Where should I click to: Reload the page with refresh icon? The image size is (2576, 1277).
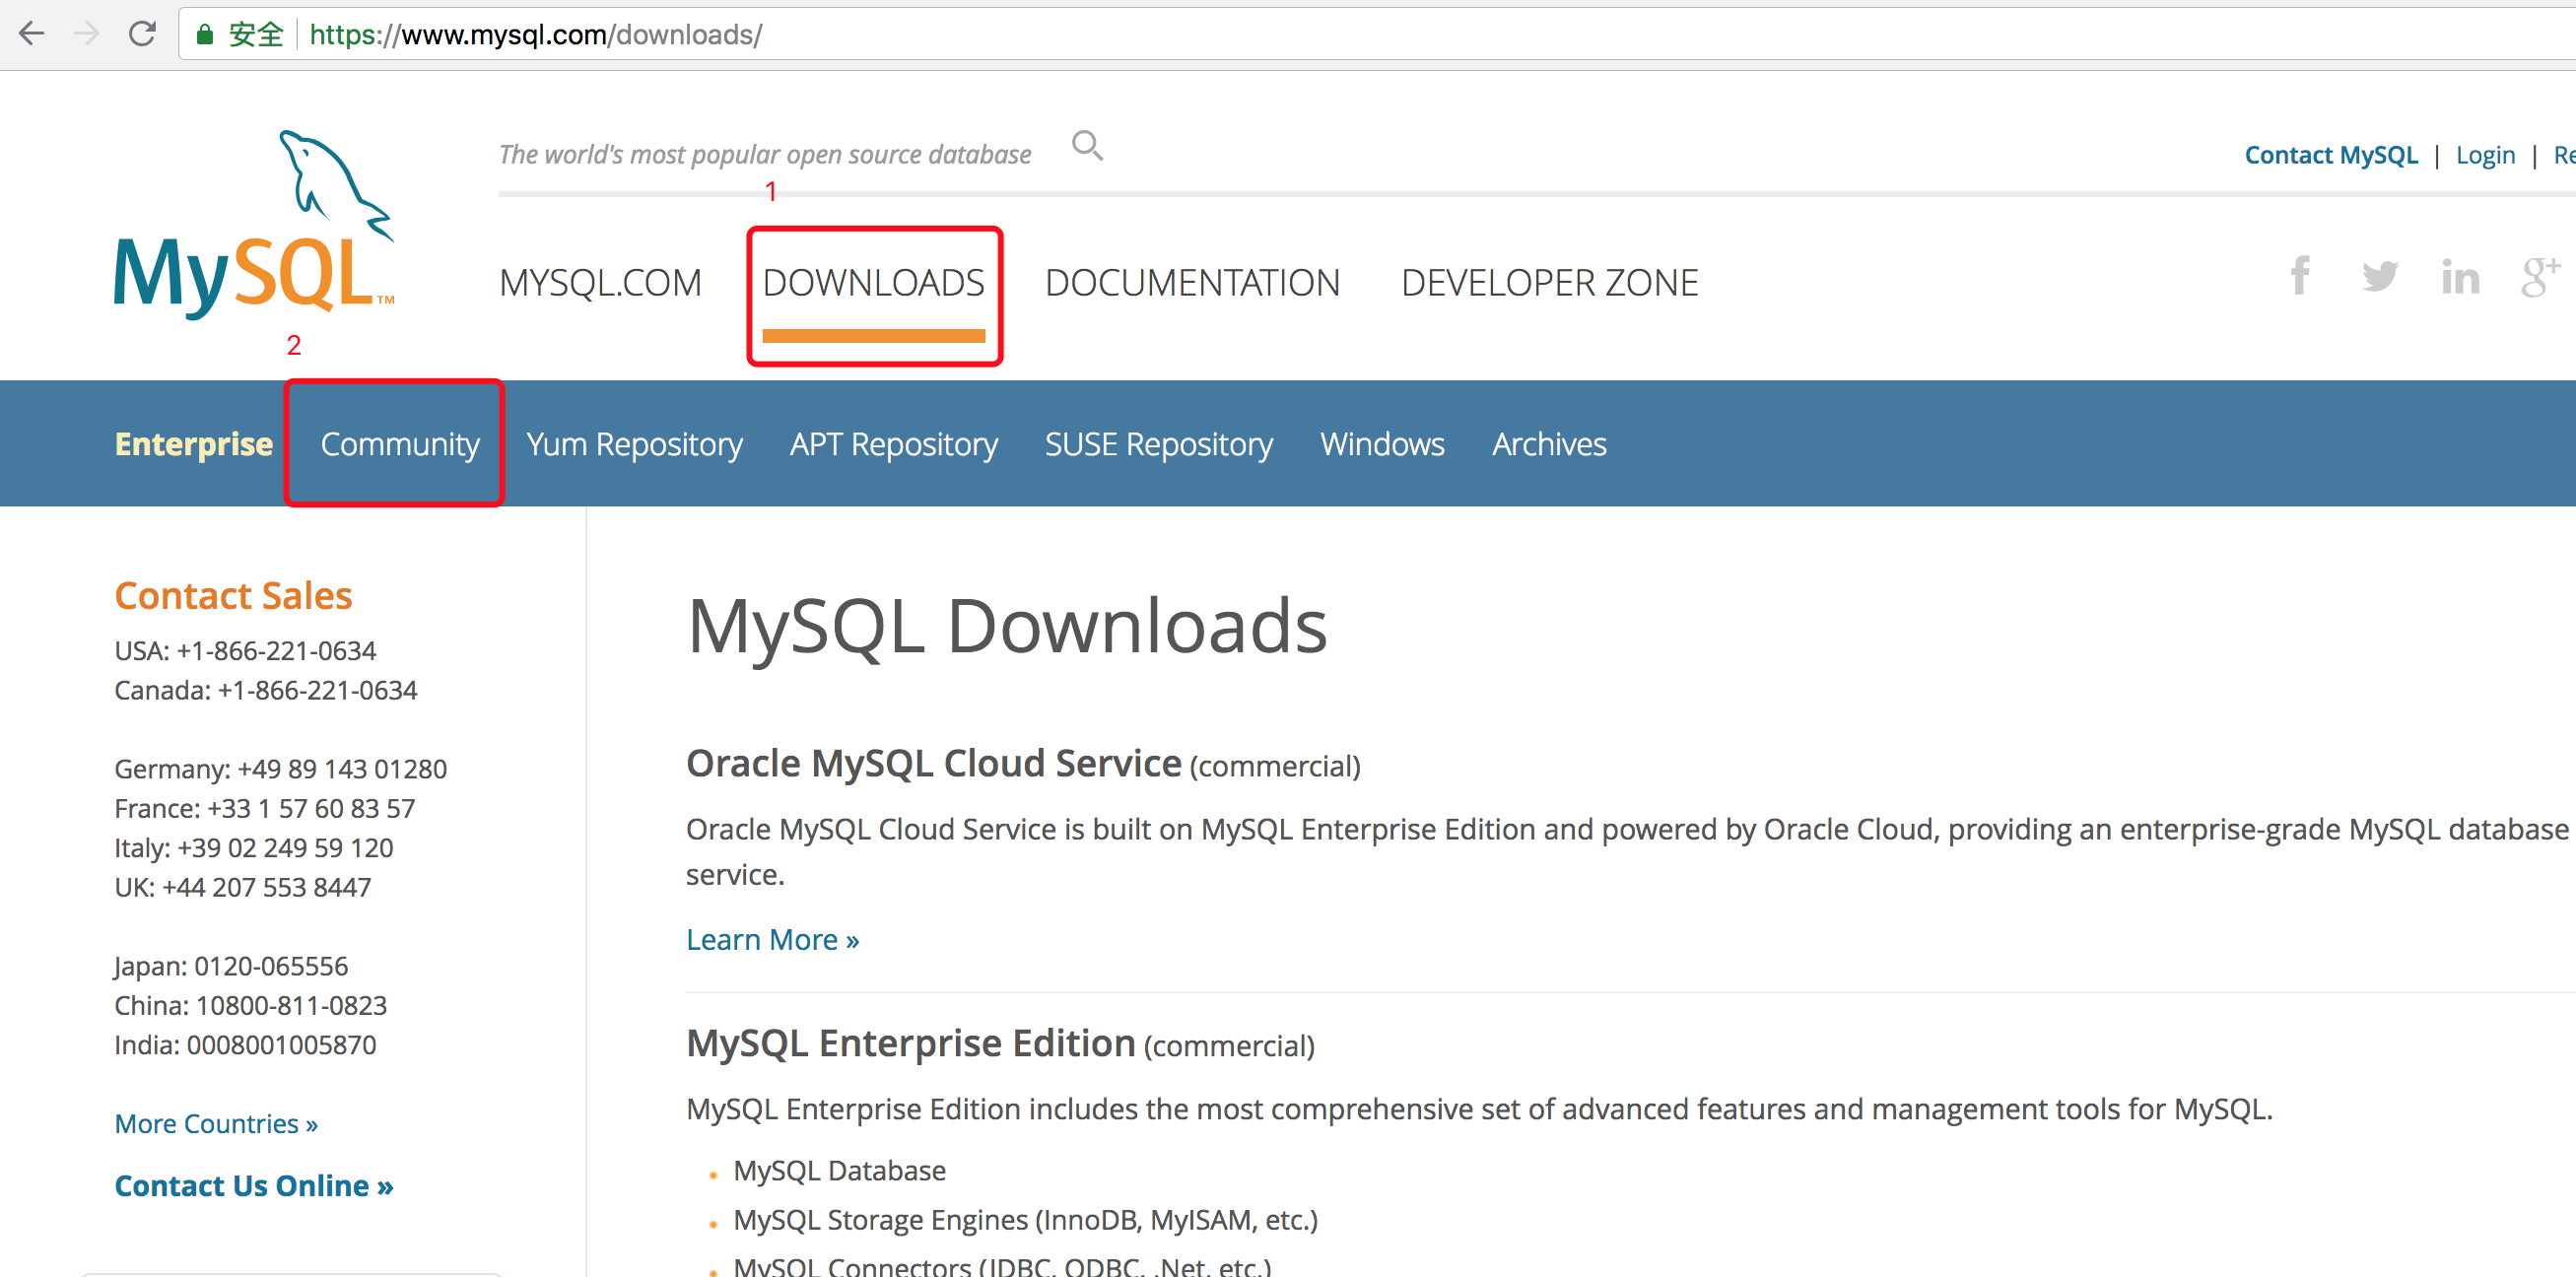(x=142, y=34)
